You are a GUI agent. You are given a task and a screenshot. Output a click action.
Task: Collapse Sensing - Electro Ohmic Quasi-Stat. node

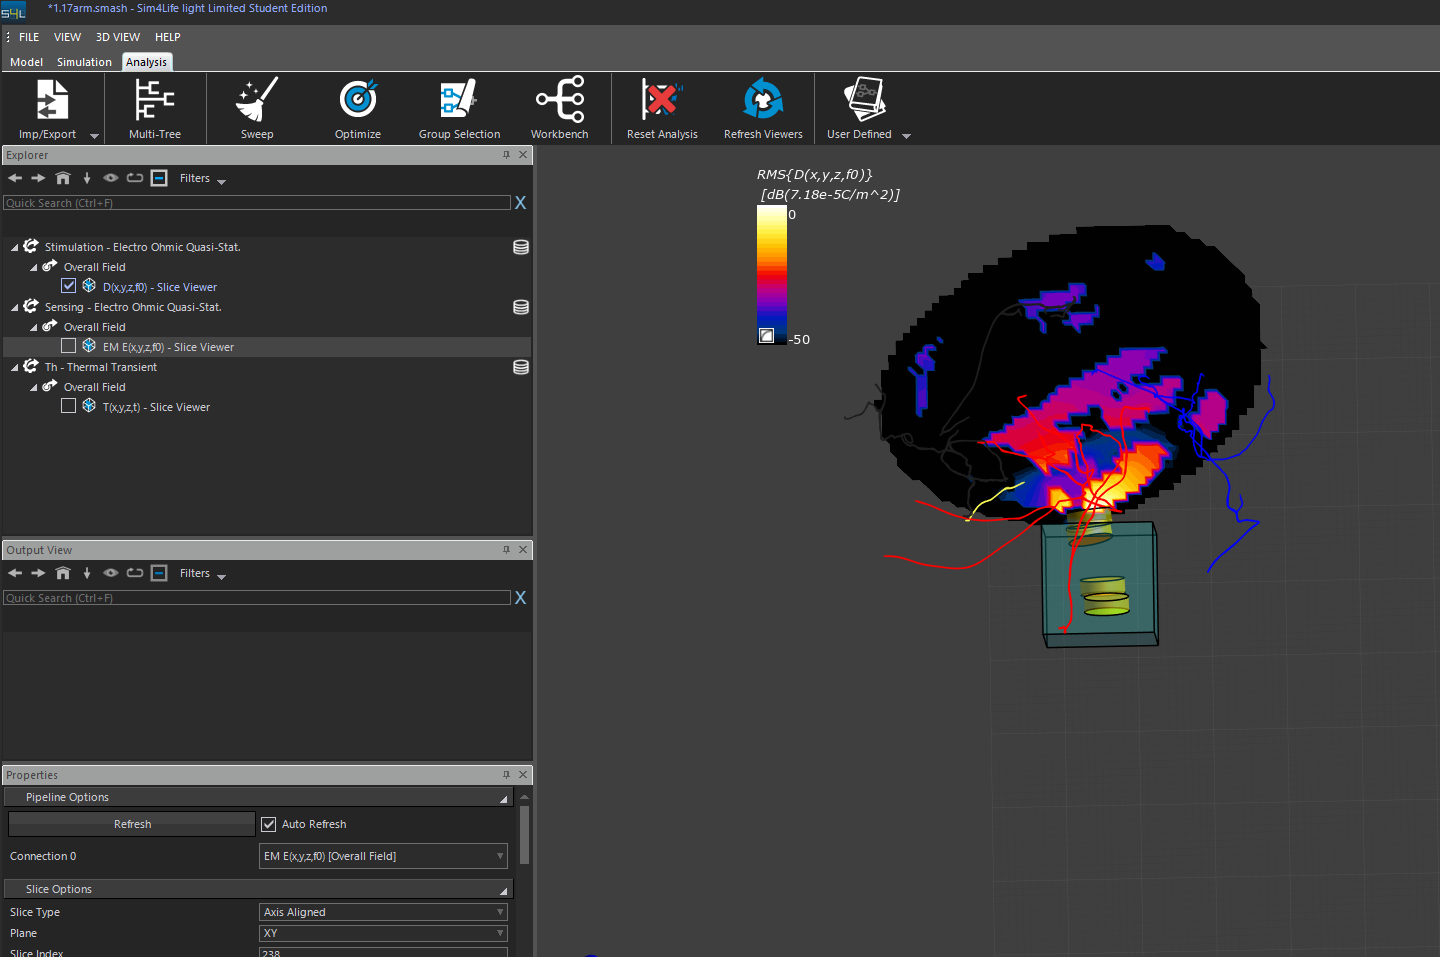coord(14,307)
